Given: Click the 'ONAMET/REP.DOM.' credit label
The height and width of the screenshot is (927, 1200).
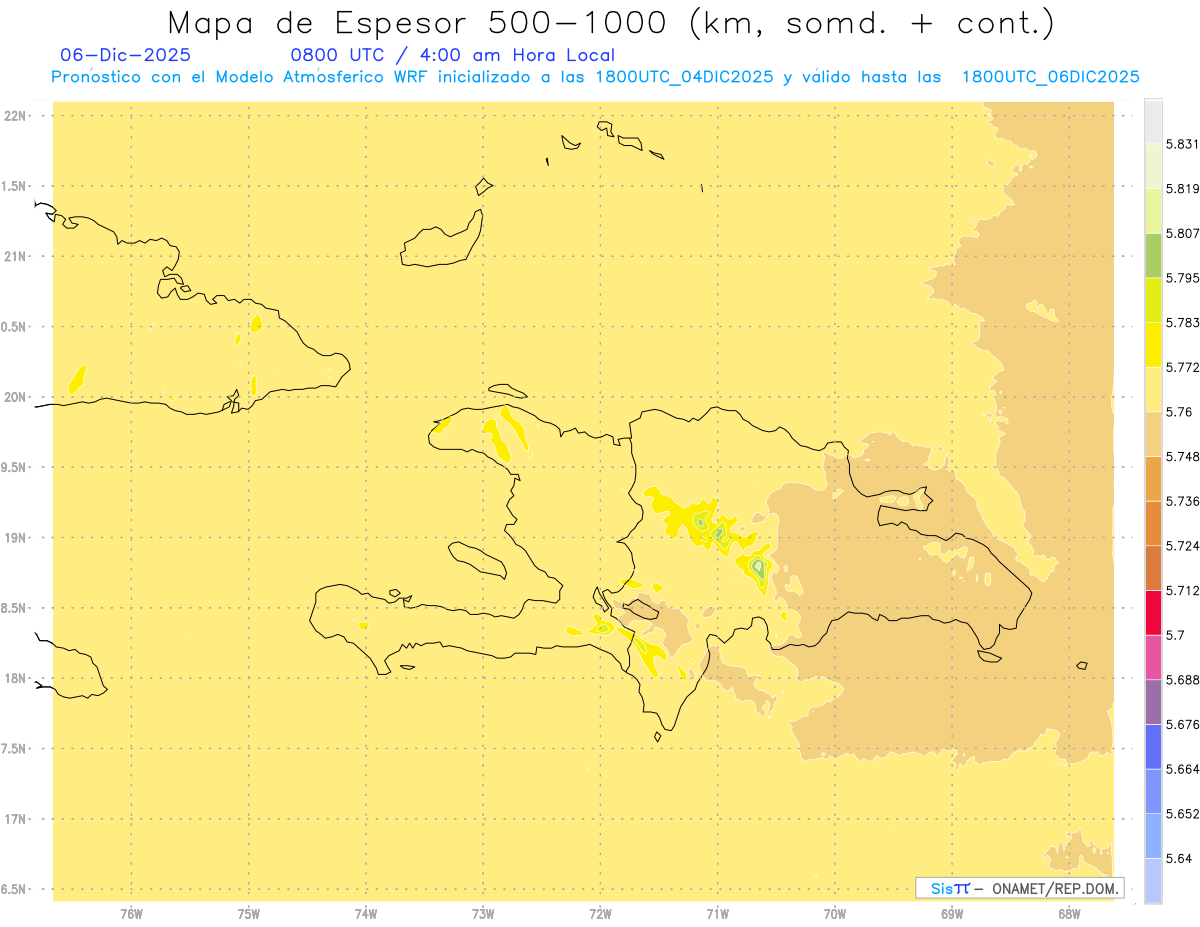Looking at the screenshot, I should [1055, 888].
